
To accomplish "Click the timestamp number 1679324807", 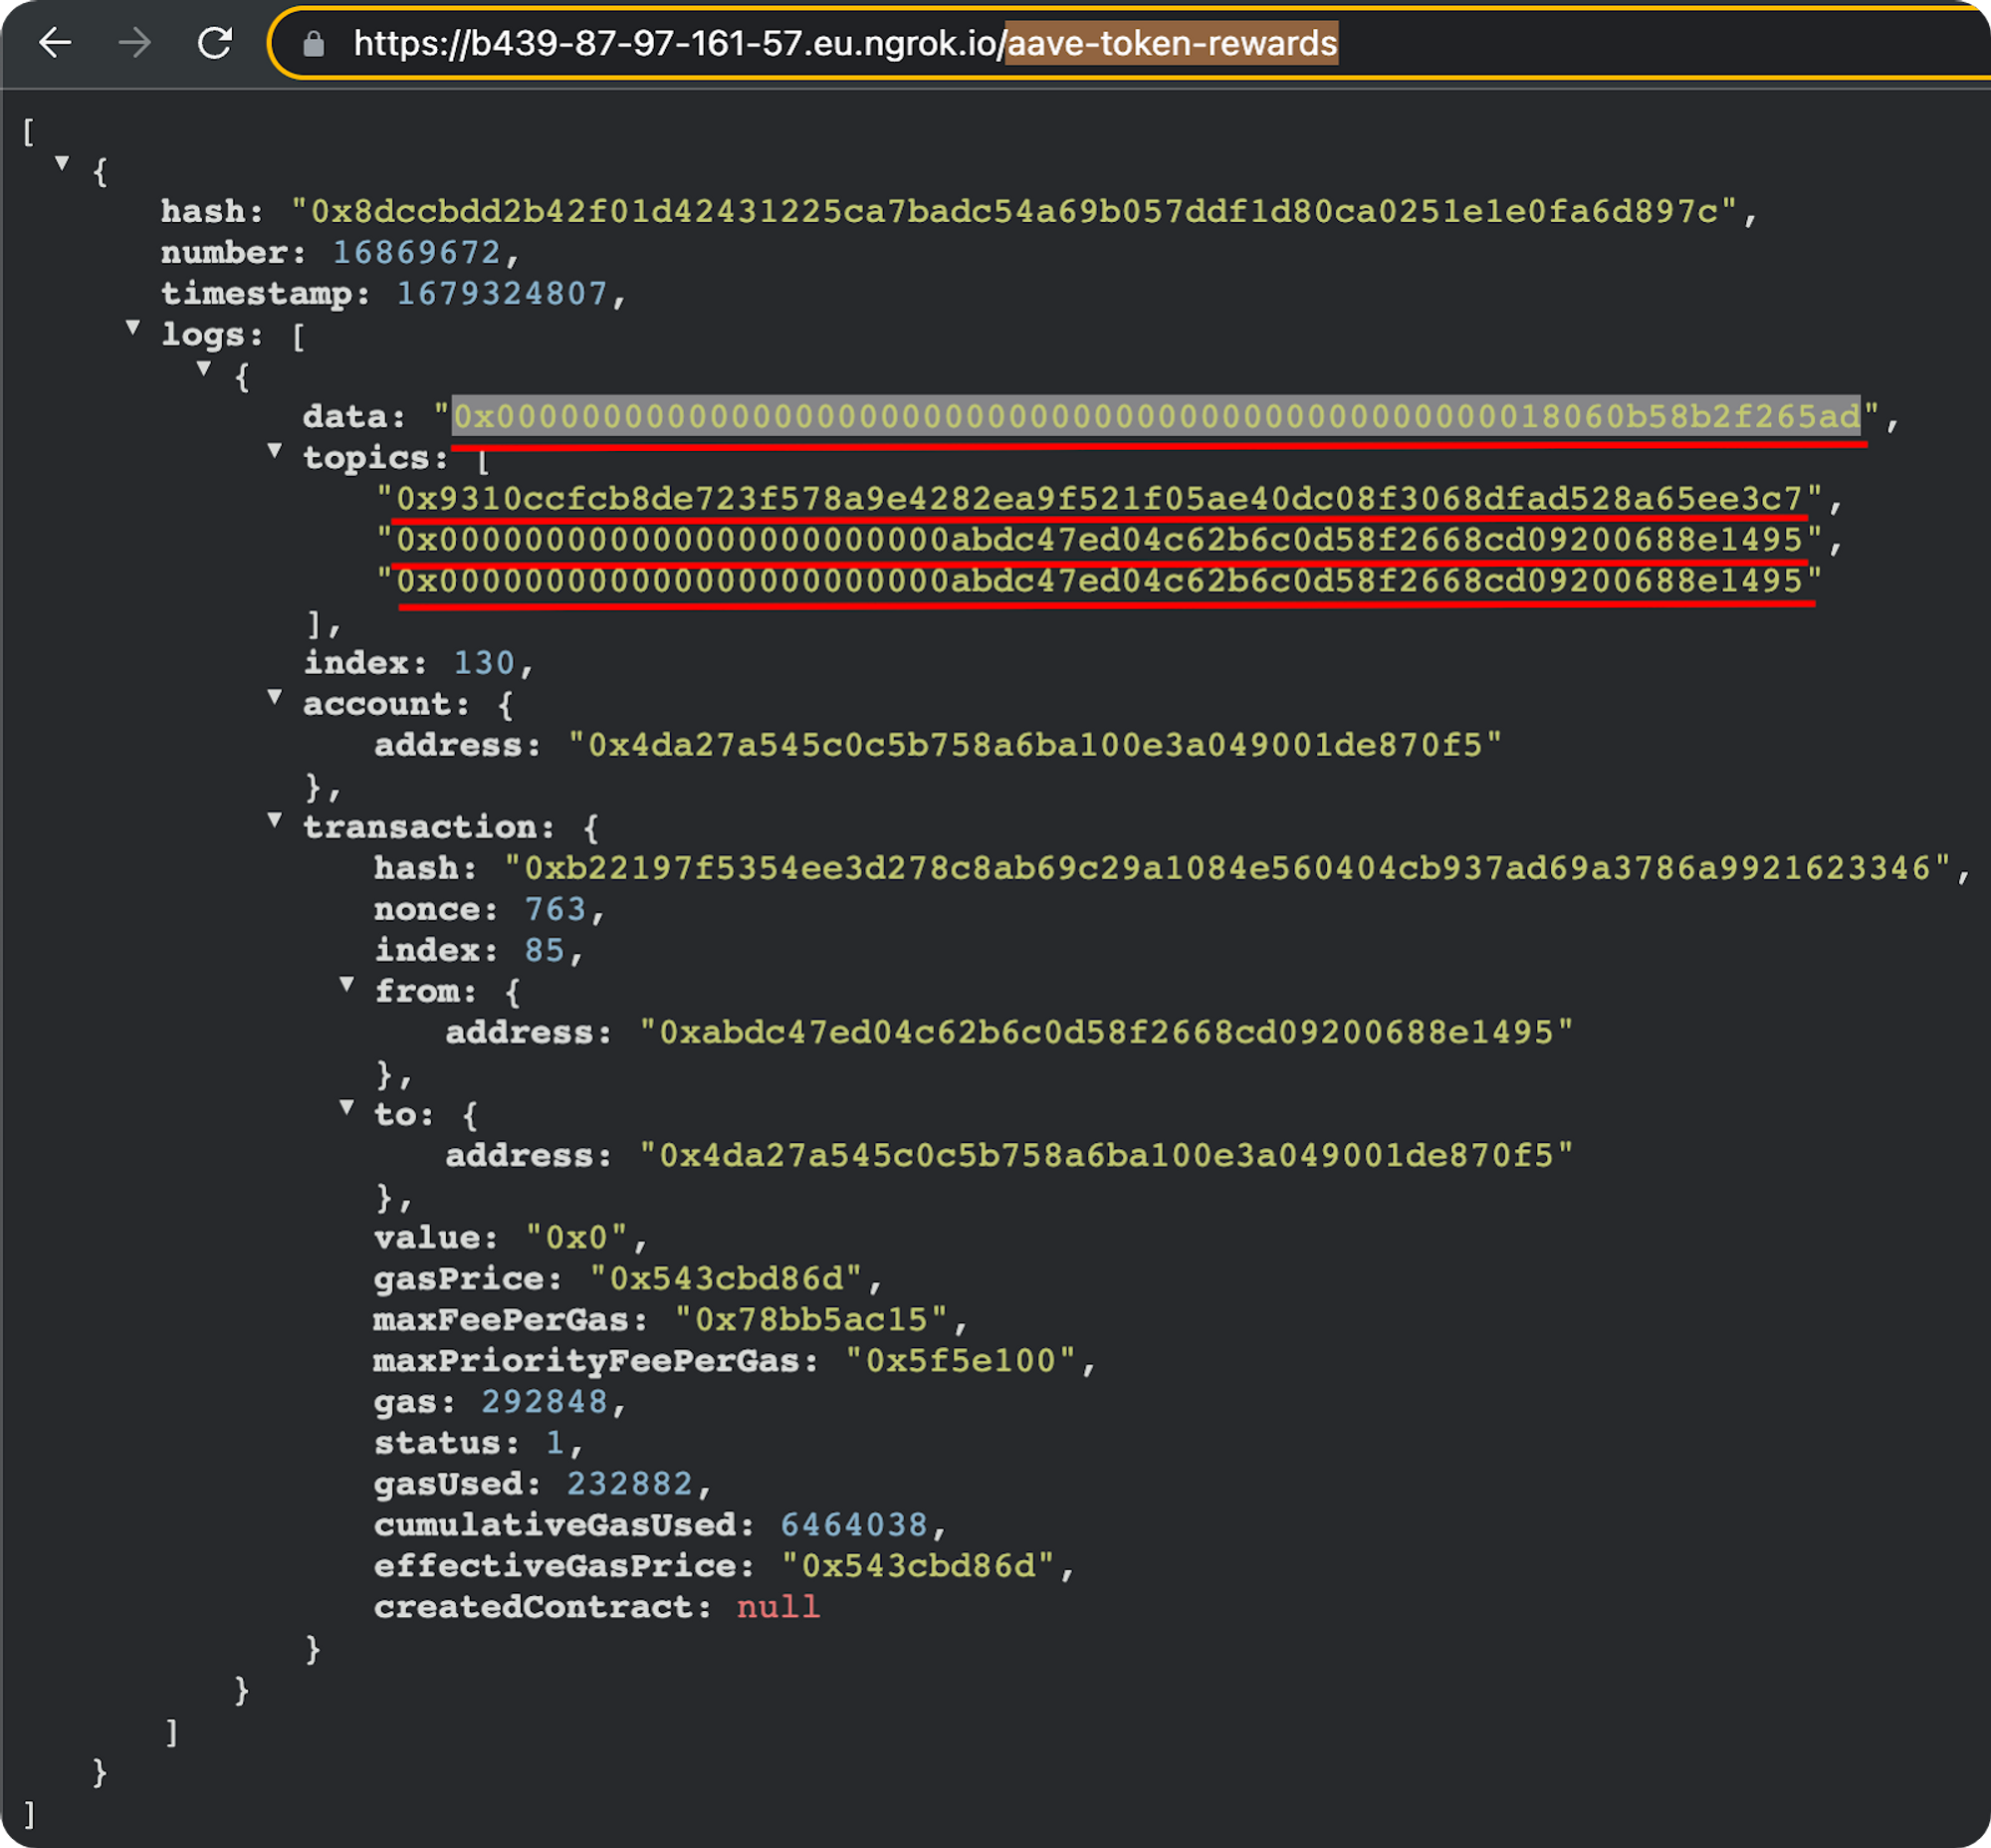I will point(501,293).
